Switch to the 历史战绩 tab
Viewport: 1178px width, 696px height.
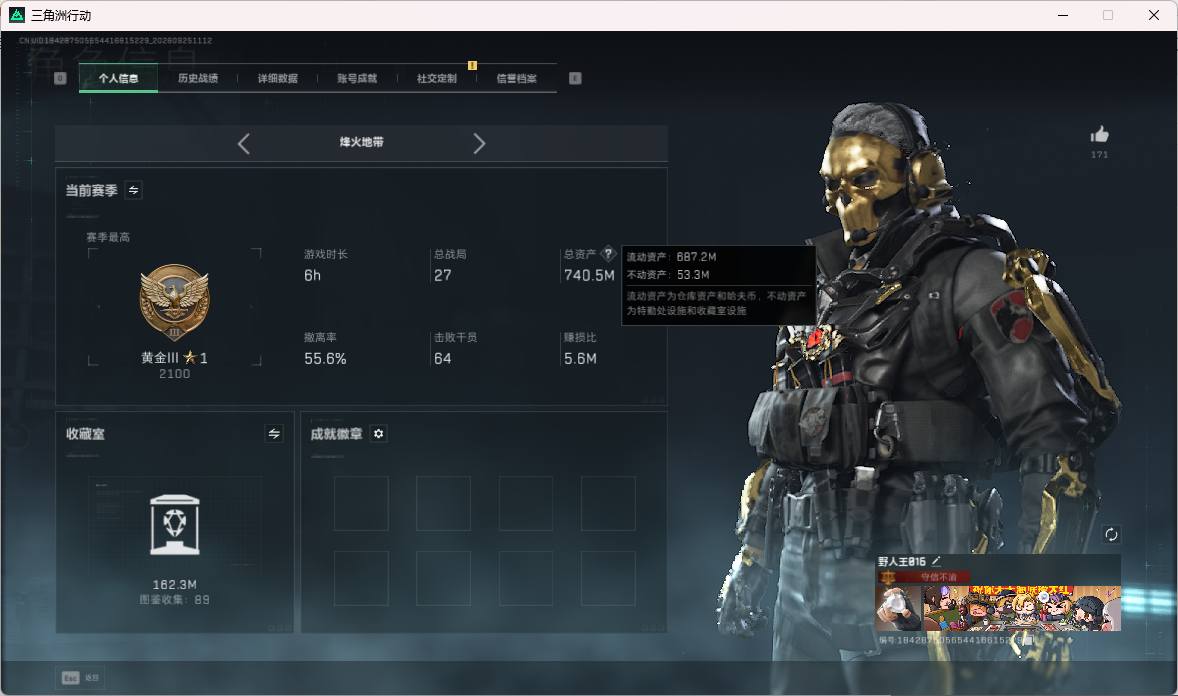pos(198,78)
